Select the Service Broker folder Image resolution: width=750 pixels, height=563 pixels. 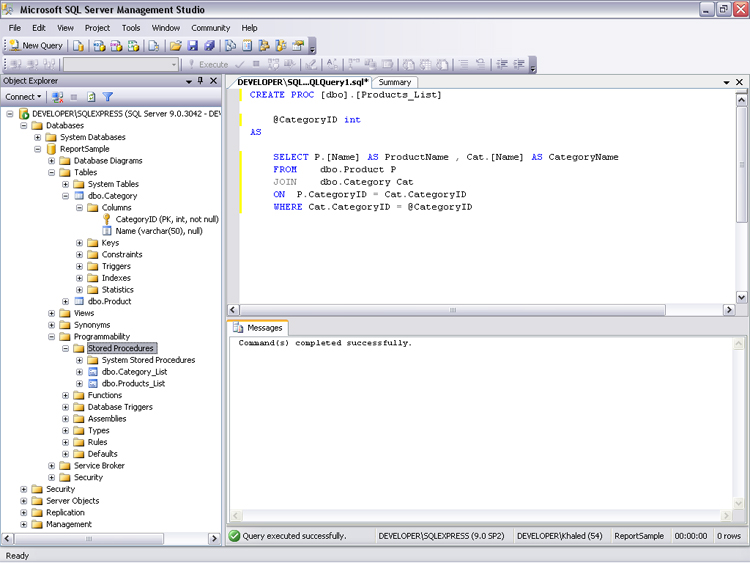(x=99, y=465)
